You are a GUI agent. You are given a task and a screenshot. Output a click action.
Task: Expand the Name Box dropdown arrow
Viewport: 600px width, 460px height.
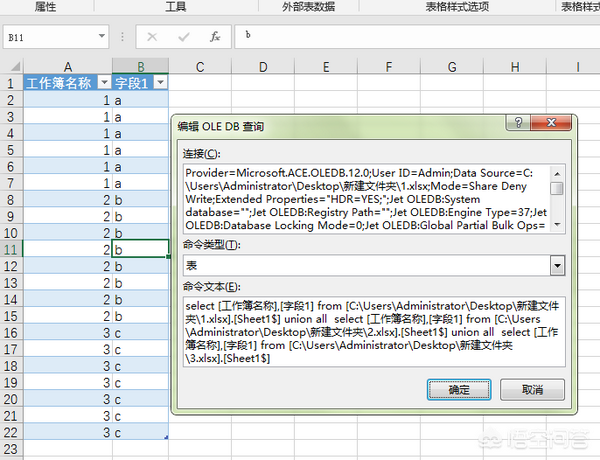click(x=101, y=36)
